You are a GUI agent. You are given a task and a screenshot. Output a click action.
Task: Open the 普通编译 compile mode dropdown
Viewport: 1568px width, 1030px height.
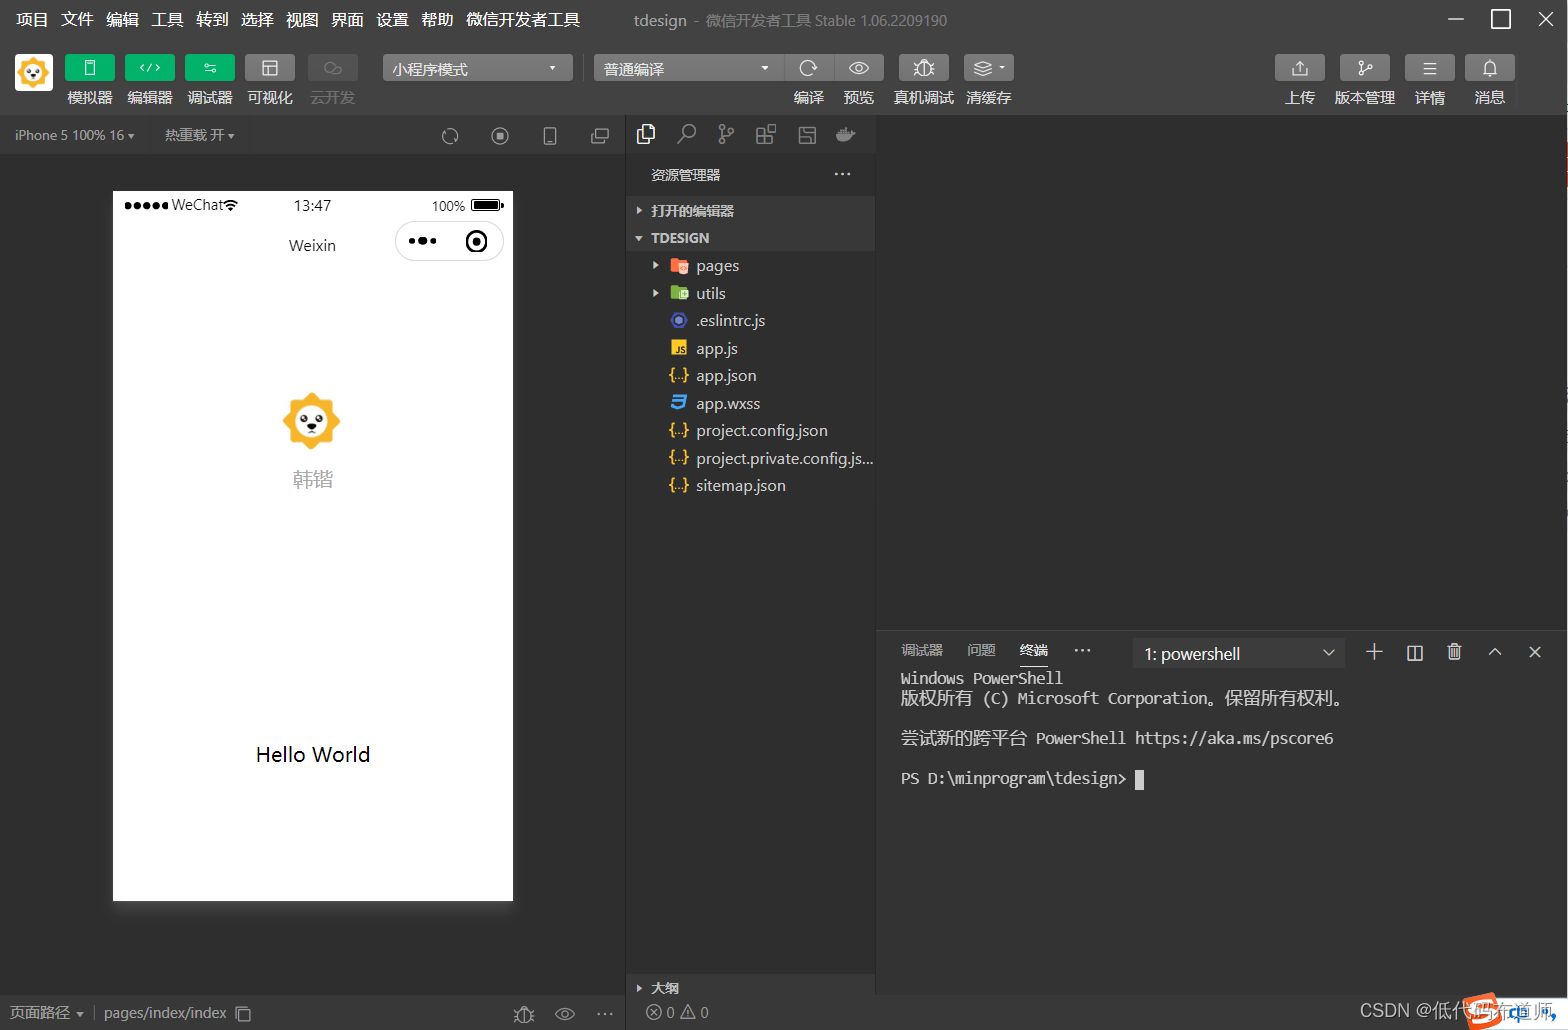click(x=689, y=68)
